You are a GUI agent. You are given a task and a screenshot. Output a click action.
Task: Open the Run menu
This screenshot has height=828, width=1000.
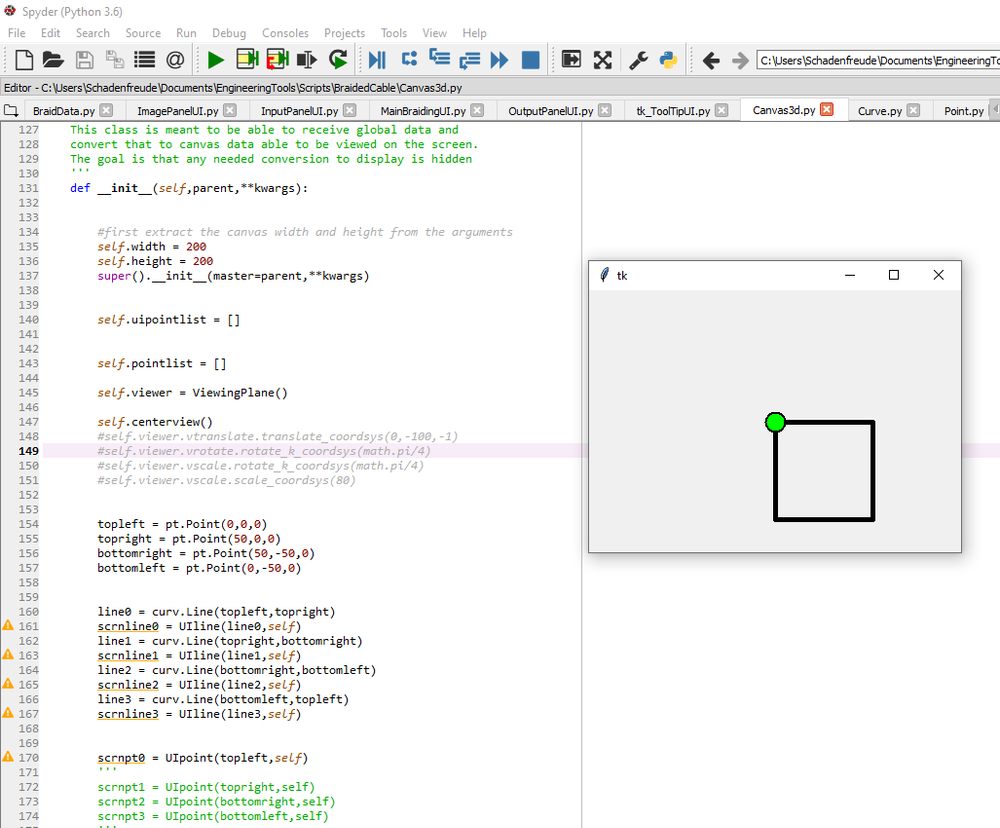[186, 33]
